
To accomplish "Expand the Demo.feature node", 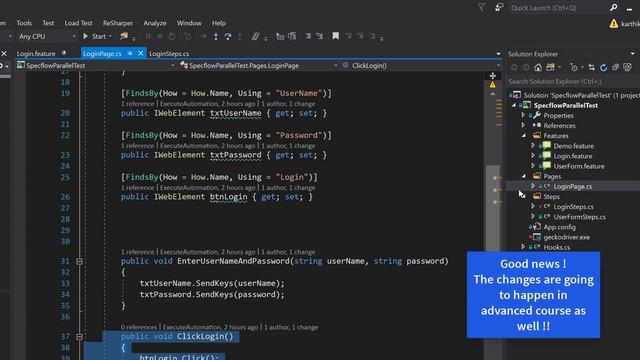I will pyautogui.click(x=533, y=146).
